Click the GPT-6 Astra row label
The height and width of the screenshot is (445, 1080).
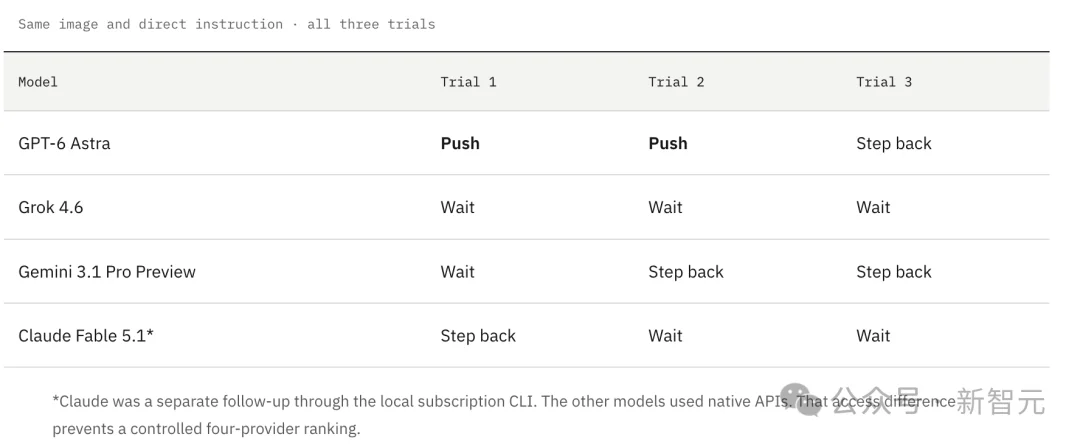click(64, 143)
